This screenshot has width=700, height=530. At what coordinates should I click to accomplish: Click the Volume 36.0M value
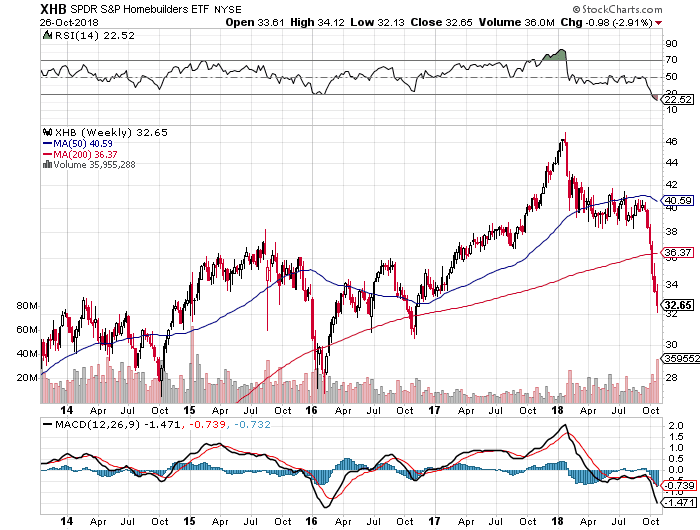(x=517, y=22)
